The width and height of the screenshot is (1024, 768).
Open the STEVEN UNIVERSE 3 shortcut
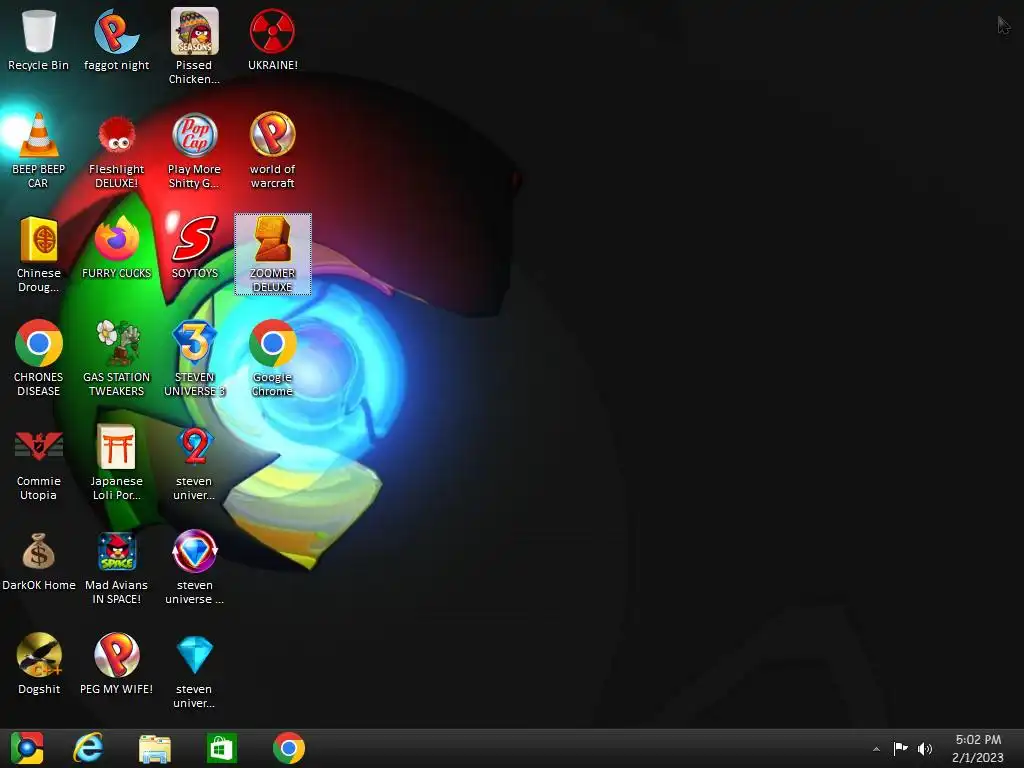point(194,358)
